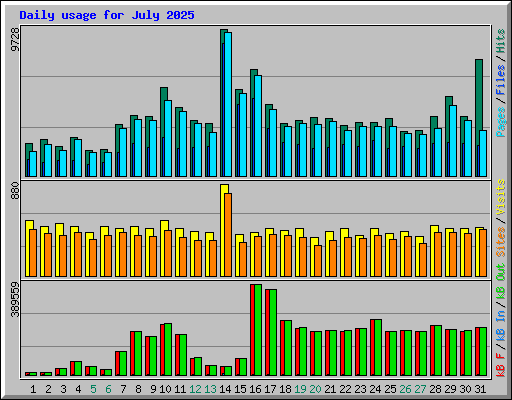
Task: Select day 10 on the x-axis
Action: click(165, 389)
